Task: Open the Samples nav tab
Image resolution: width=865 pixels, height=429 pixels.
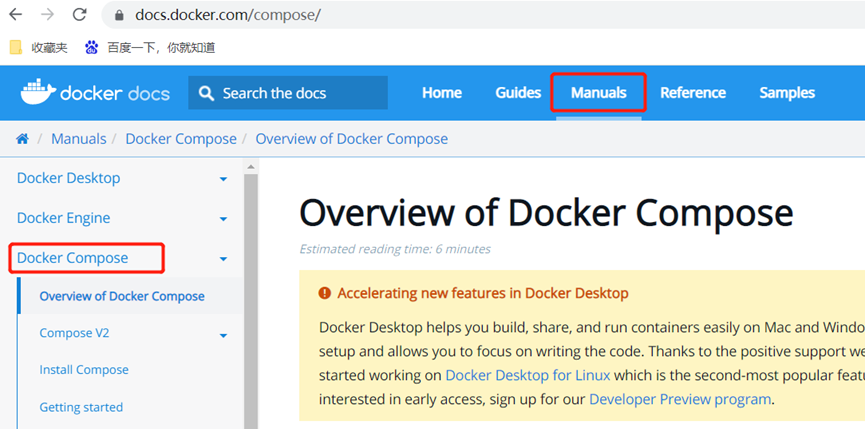Action: (x=787, y=93)
